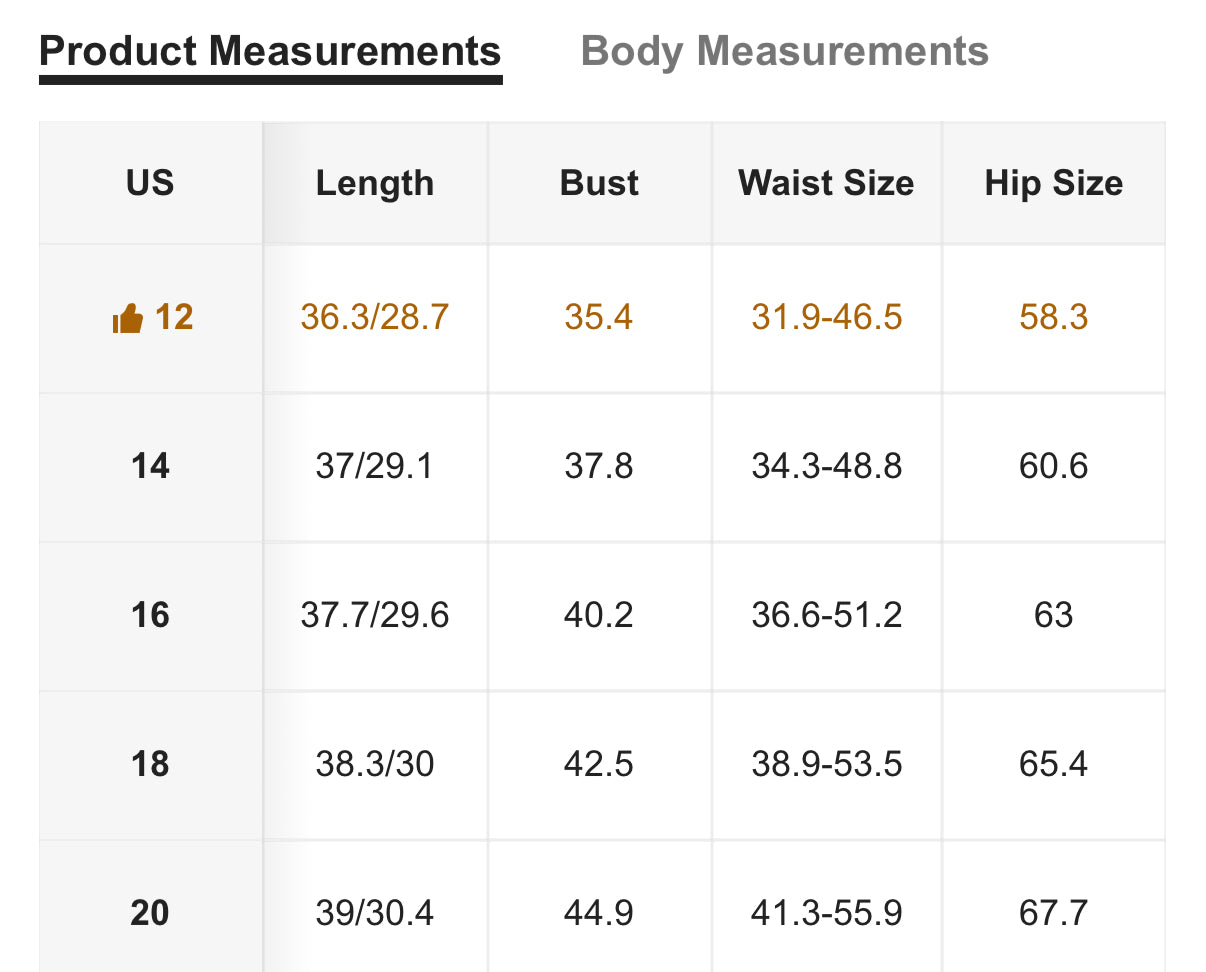Click waist value 36.6-51.2
Image resolution: width=1206 pixels, height=972 pixels.
827,615
